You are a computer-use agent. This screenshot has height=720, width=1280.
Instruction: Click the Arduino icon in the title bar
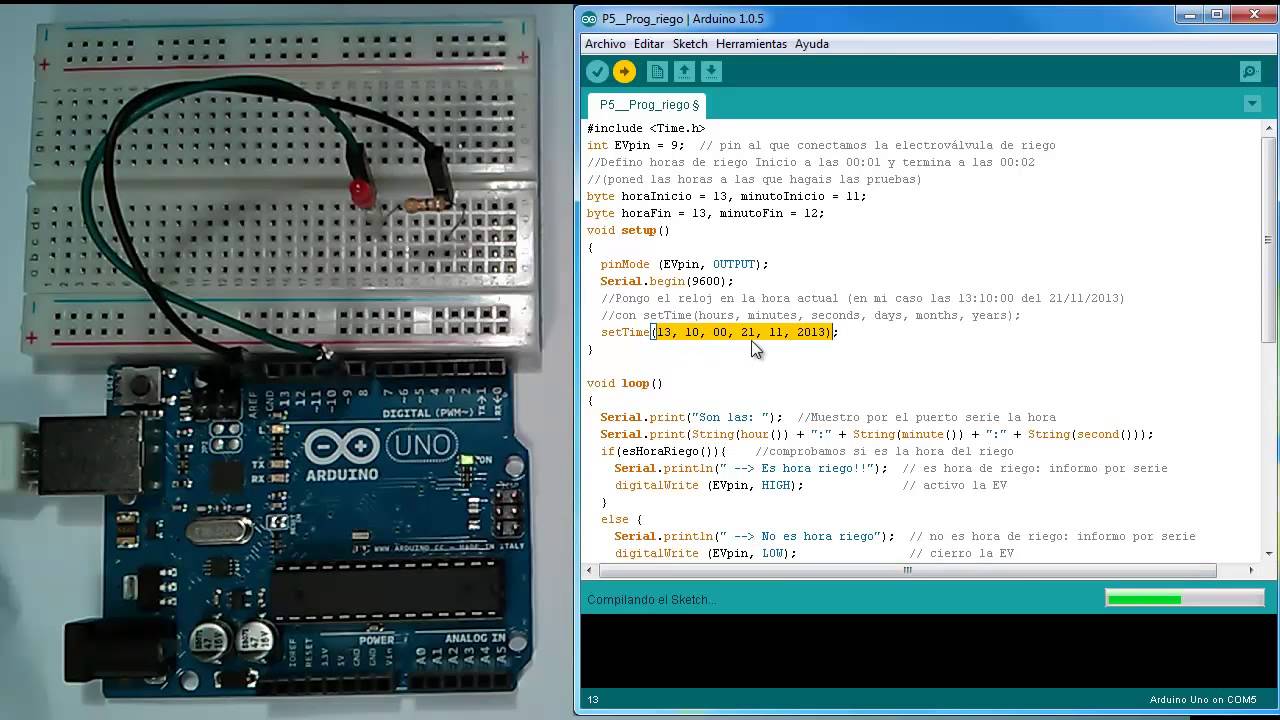[589, 19]
